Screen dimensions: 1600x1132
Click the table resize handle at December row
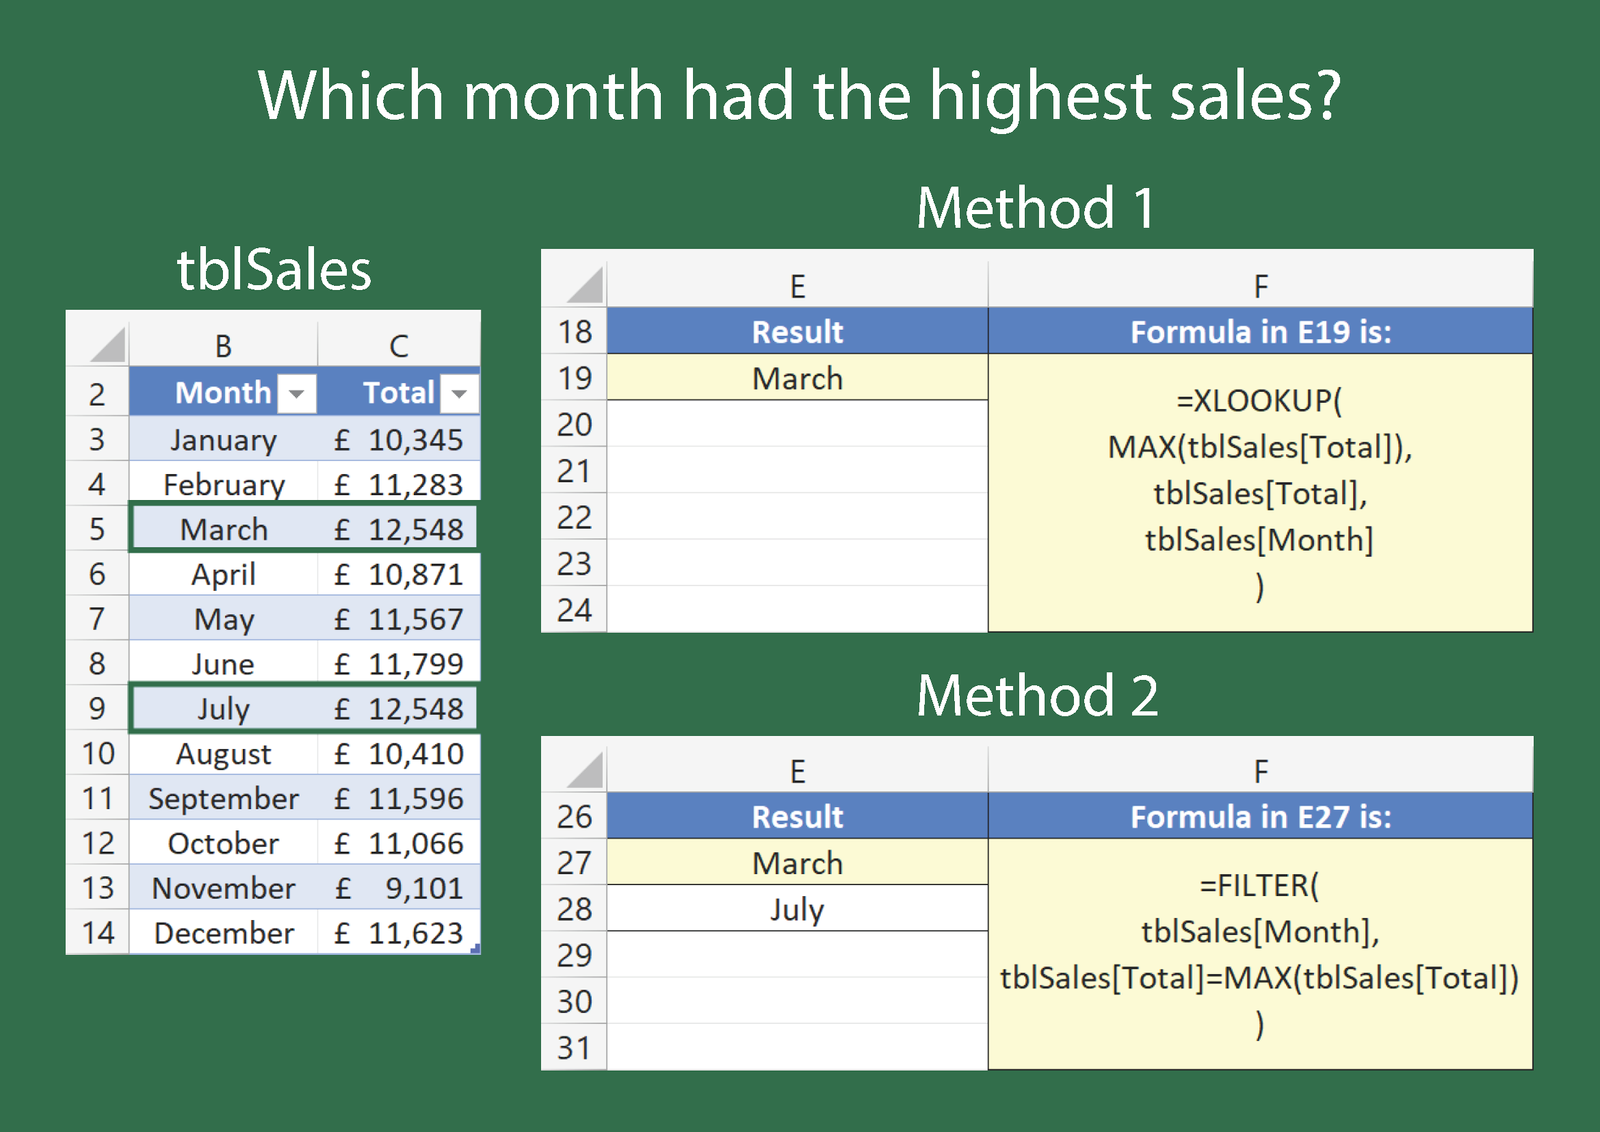(475, 949)
